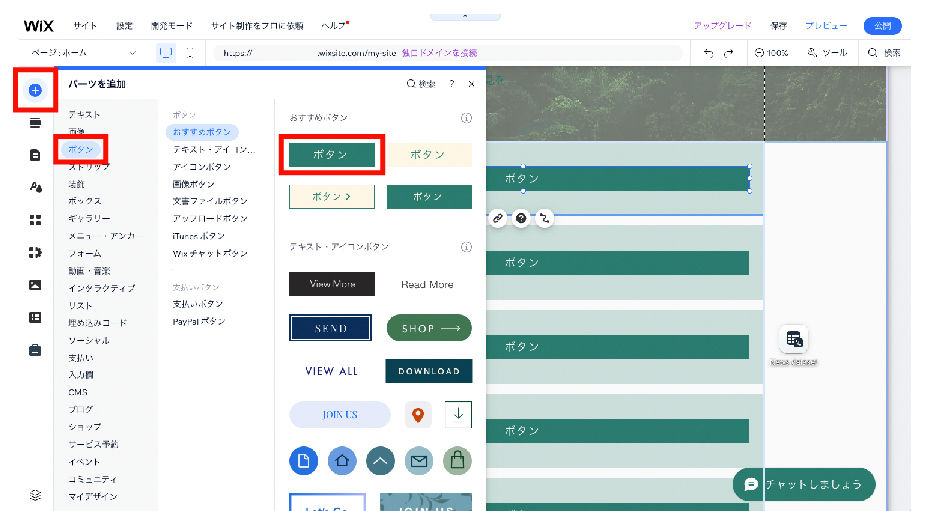The height and width of the screenshot is (511, 929).
Task: Click the Redo arrow in the top toolbar
Action: 729,53
